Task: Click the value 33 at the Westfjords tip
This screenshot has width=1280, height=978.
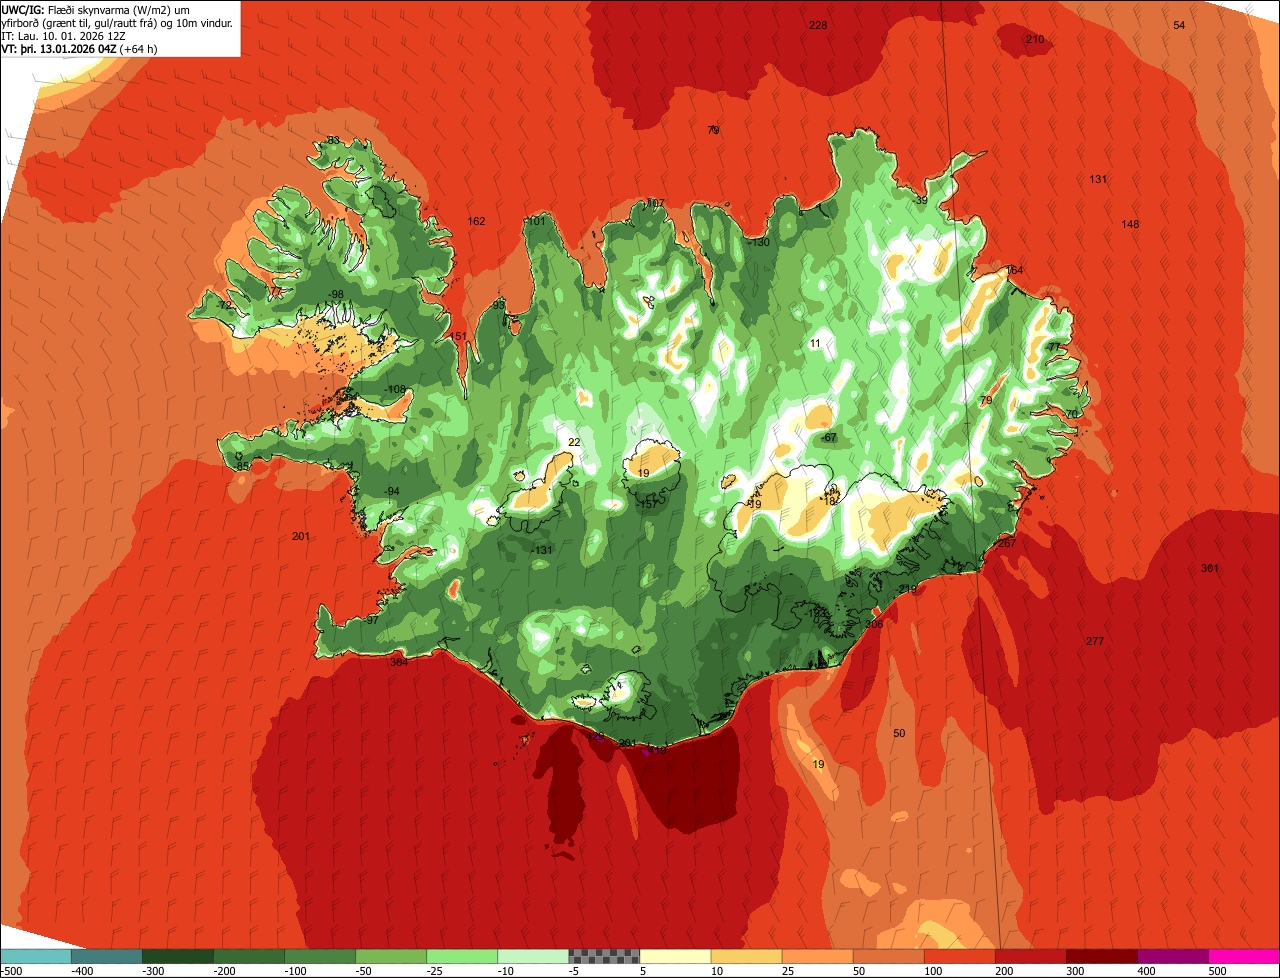Action: (333, 140)
